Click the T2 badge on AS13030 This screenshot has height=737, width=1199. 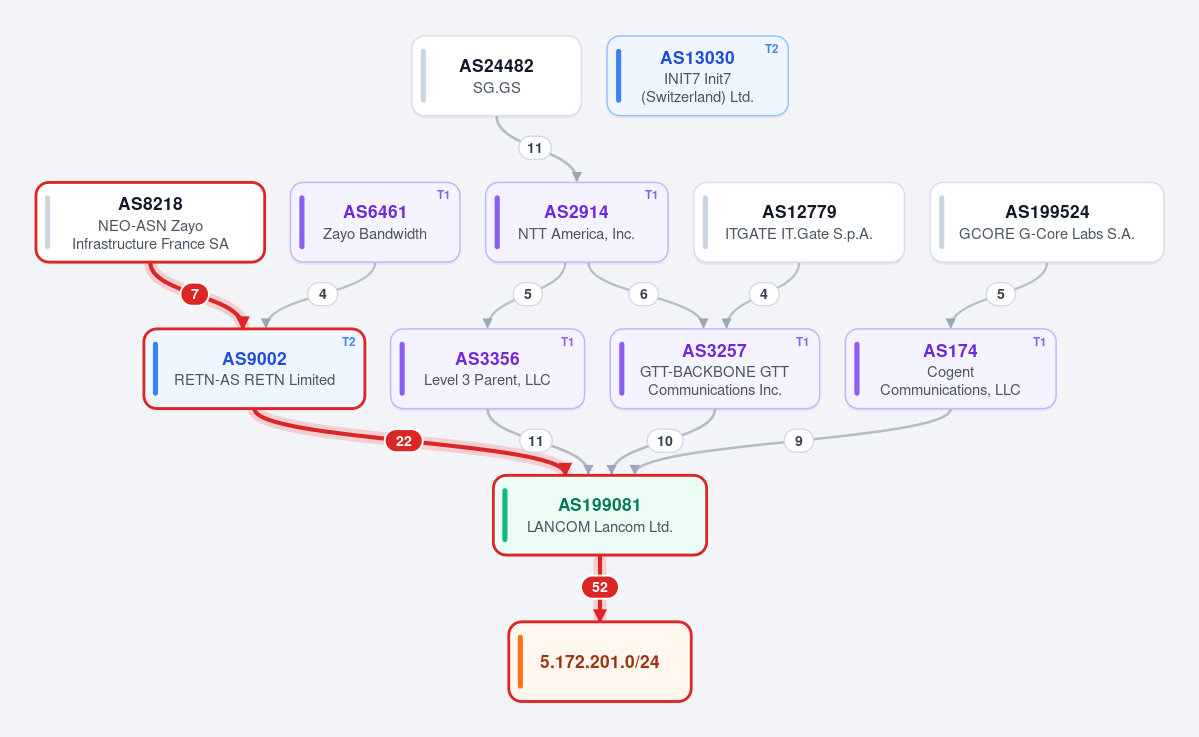[772, 49]
